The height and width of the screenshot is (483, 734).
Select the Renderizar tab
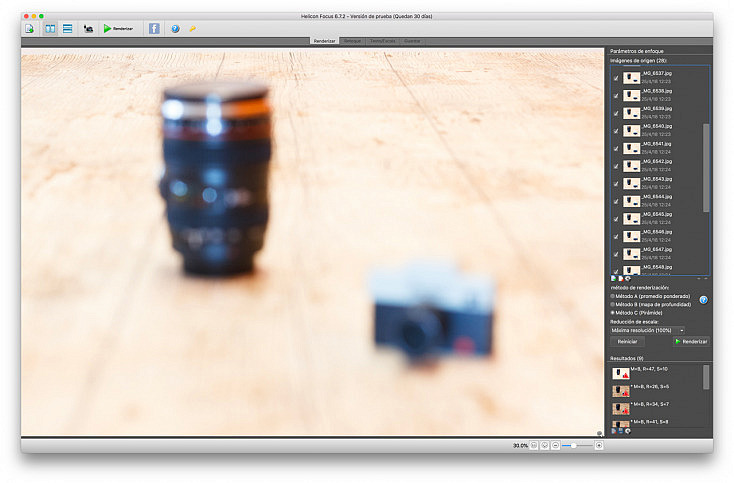coord(324,41)
